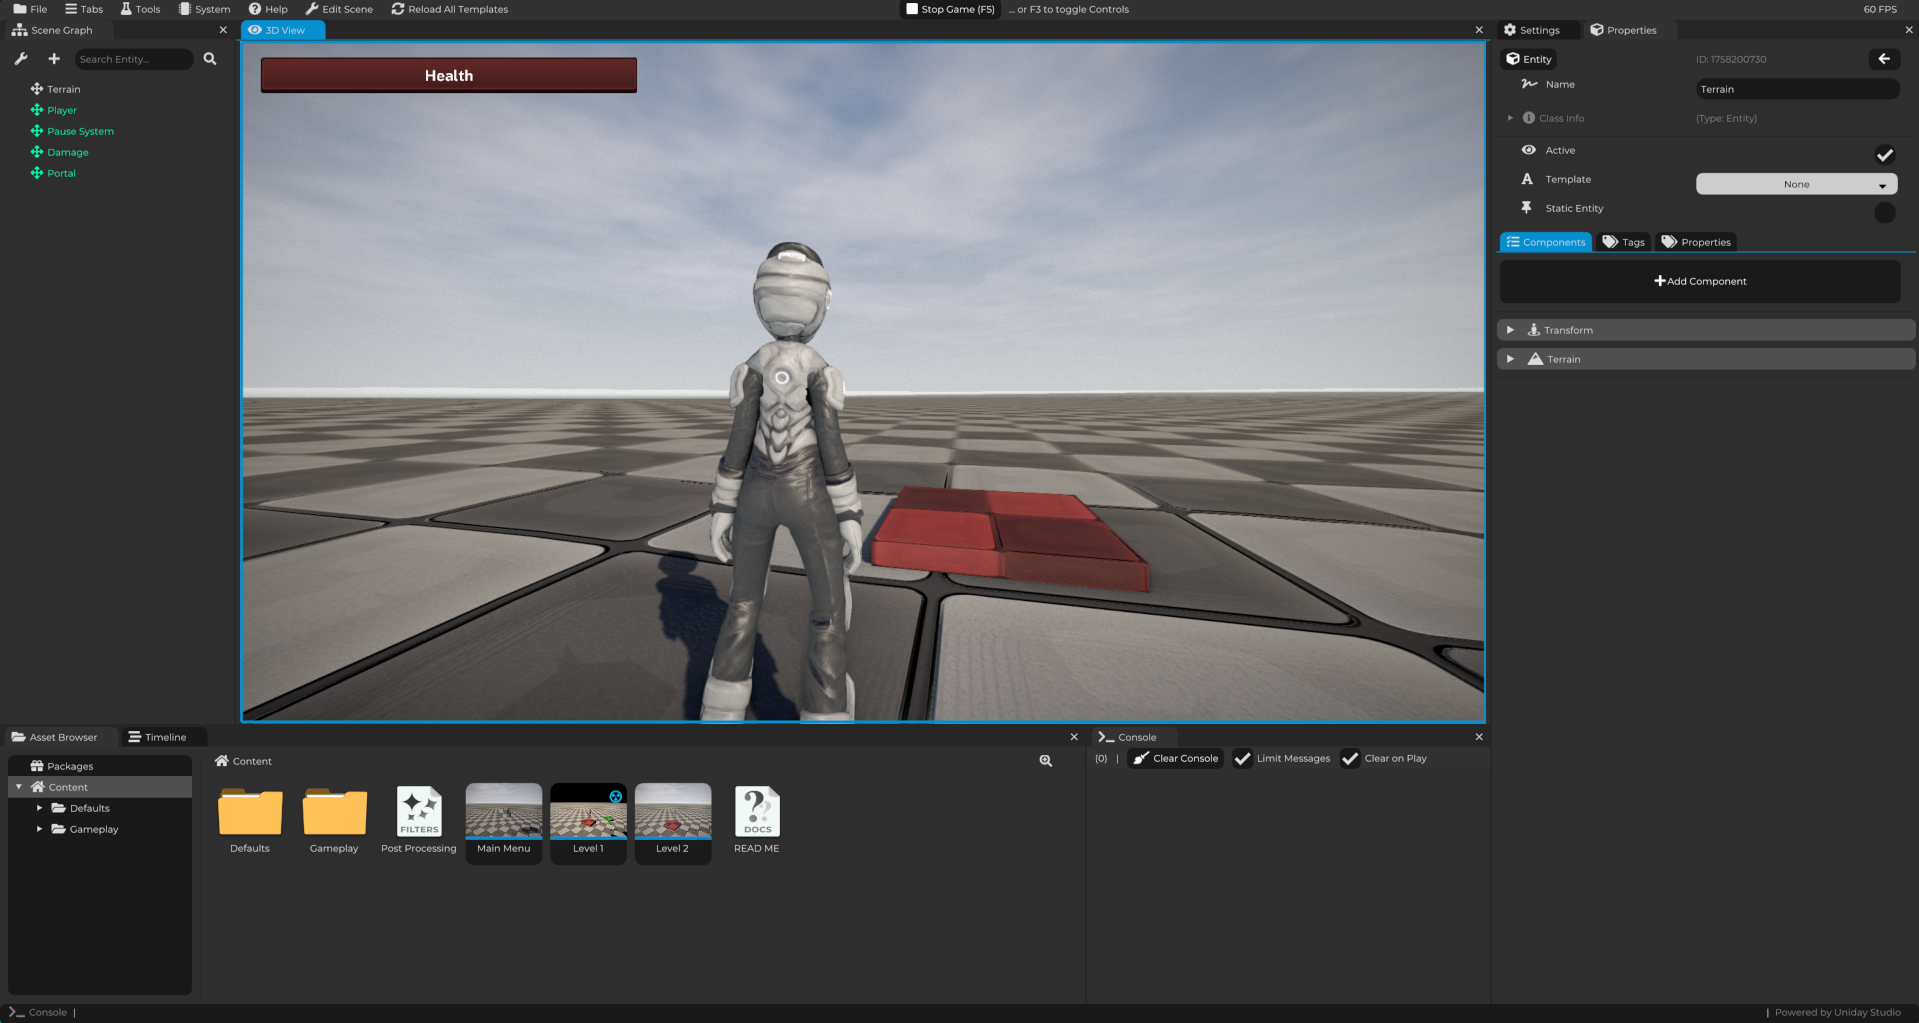Expand the Defaults folder in the Content tree

[x=40, y=807]
